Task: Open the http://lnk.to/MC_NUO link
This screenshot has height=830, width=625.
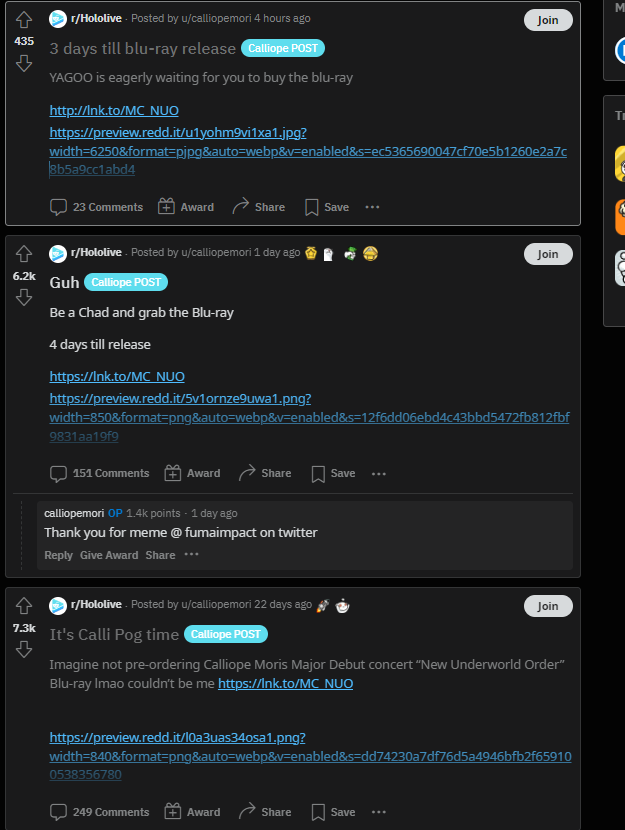Action: [114, 111]
